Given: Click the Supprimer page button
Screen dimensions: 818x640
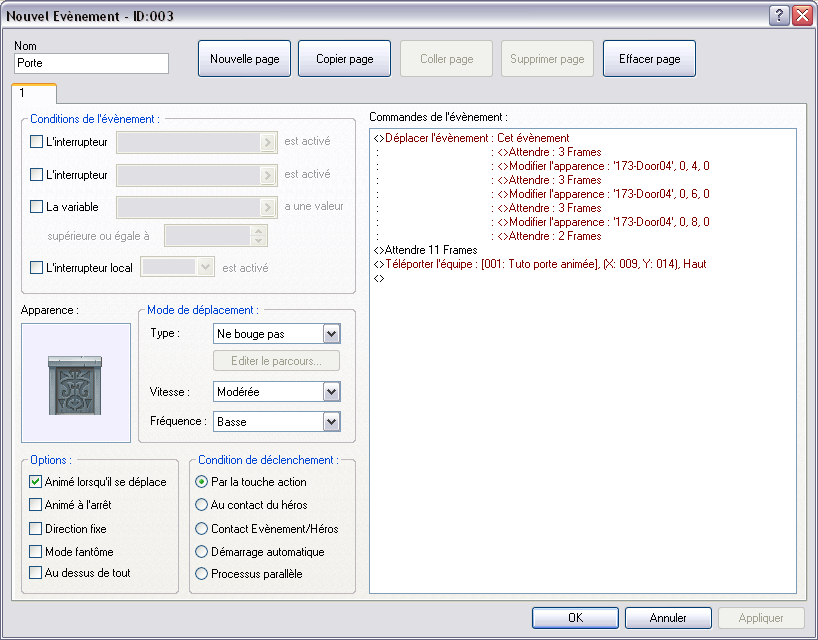Looking at the screenshot, I should tap(547, 58).
